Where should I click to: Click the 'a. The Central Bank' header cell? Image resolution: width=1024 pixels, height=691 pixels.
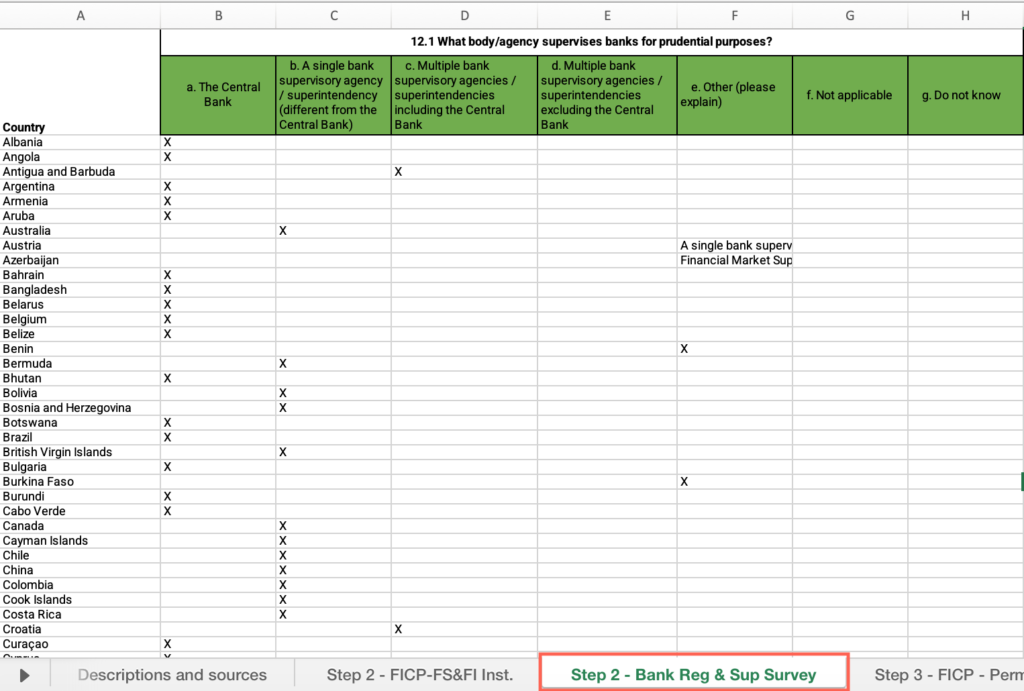tap(218, 95)
